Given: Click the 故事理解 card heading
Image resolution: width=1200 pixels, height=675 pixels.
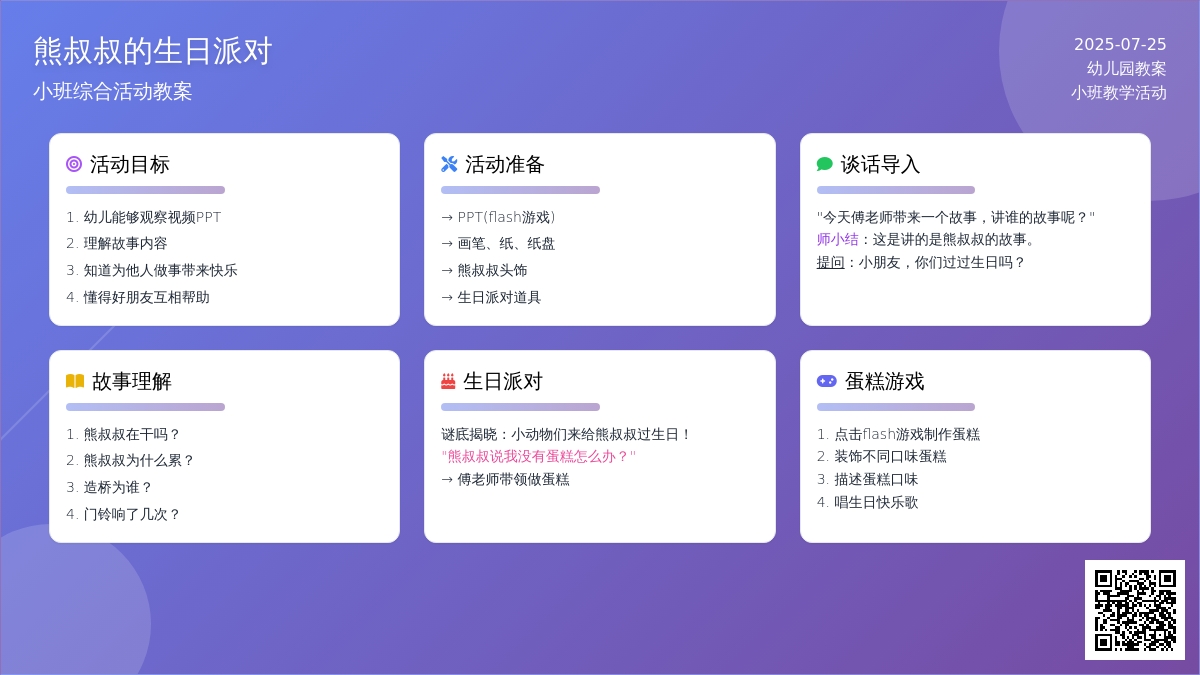Looking at the screenshot, I should click(132, 381).
